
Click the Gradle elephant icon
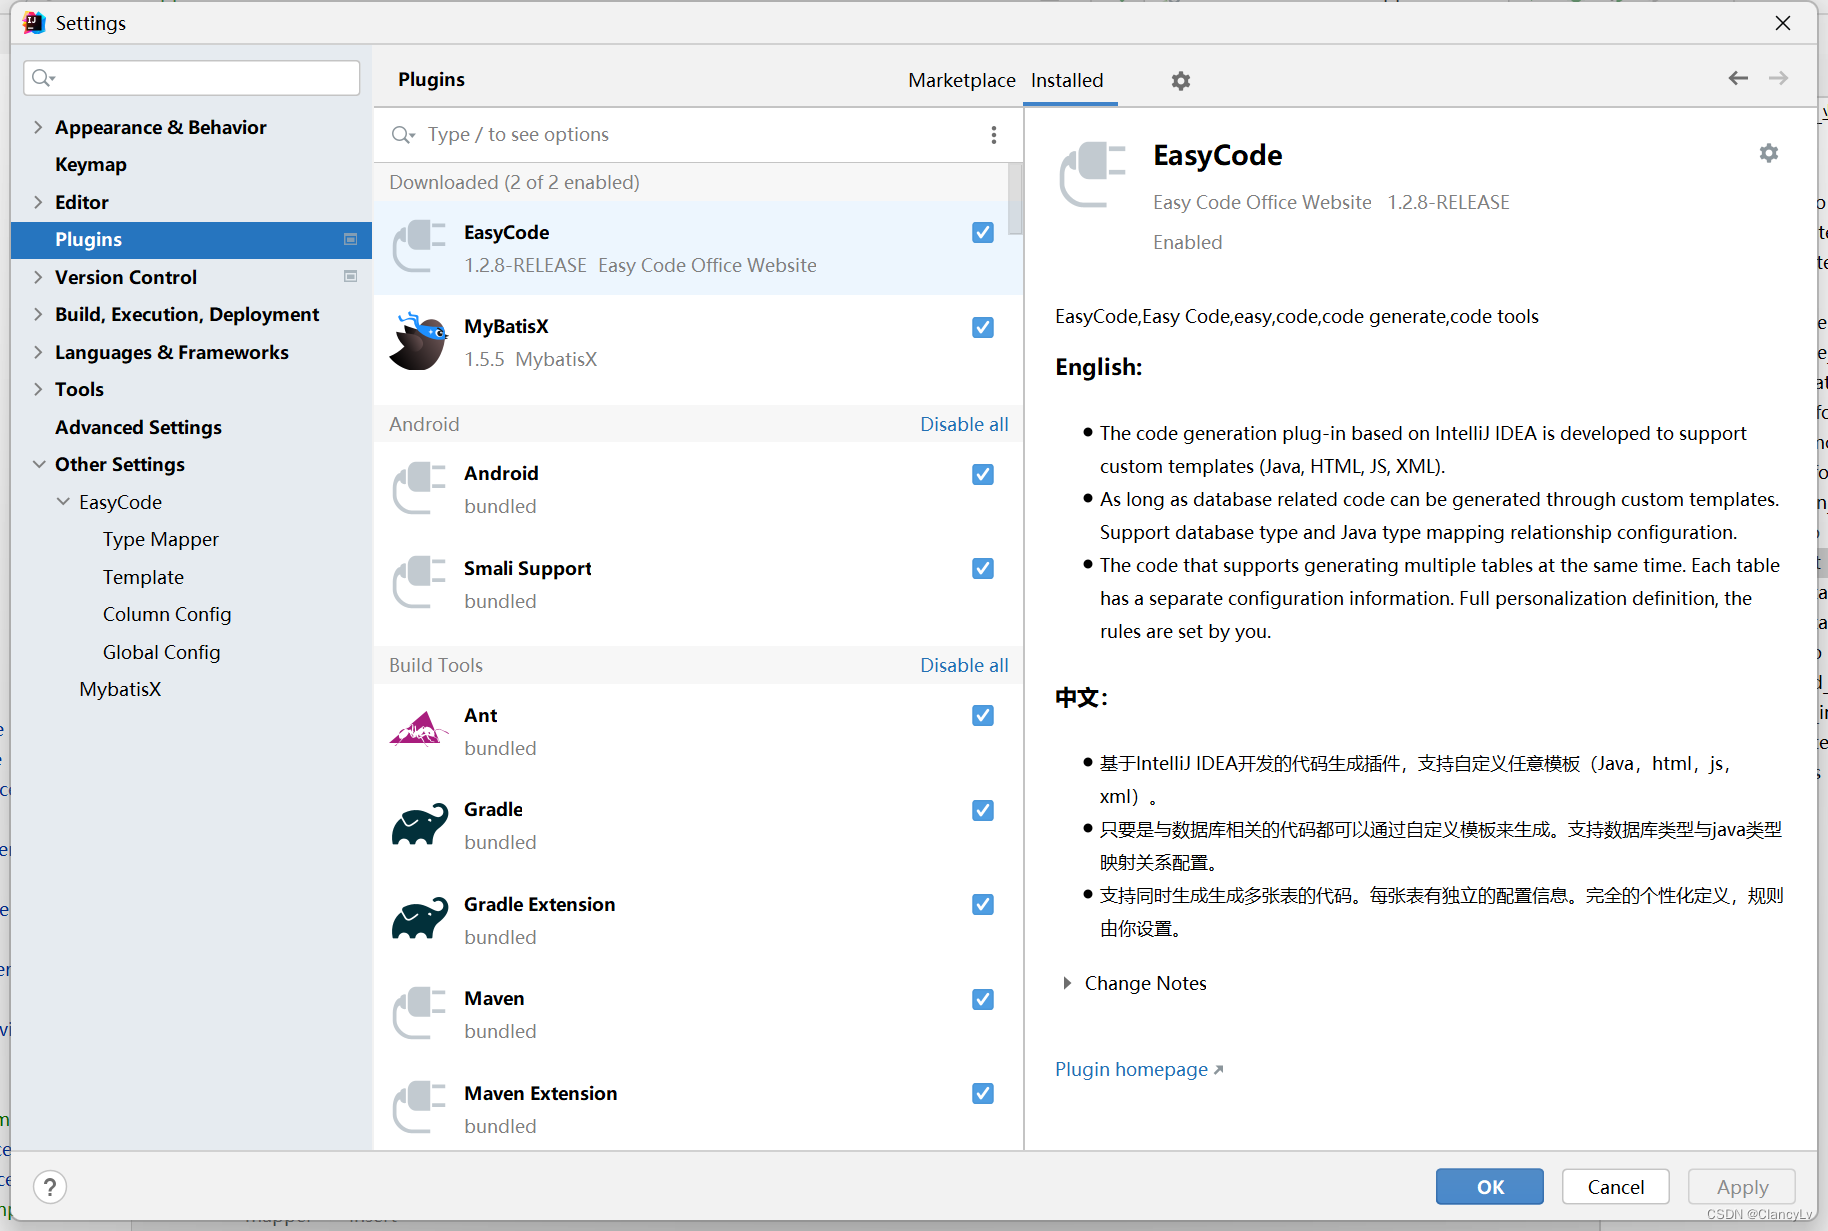tap(419, 825)
